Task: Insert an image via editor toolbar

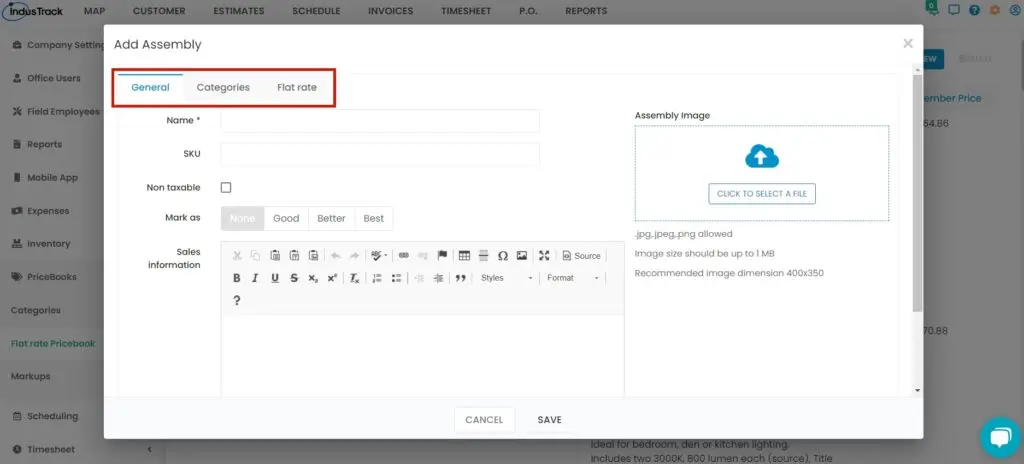Action: point(522,256)
